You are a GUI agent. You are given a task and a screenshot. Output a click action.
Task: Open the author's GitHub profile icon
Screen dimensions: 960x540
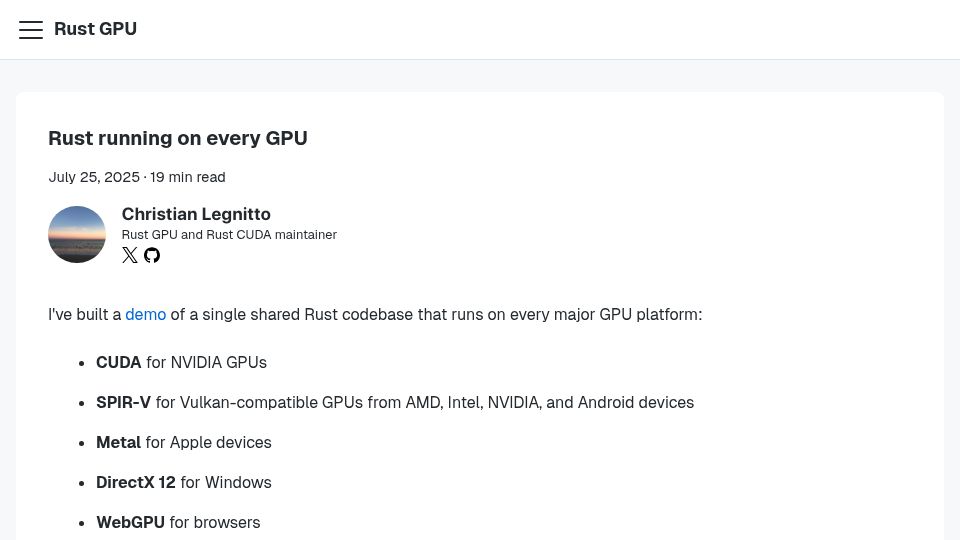click(x=152, y=255)
